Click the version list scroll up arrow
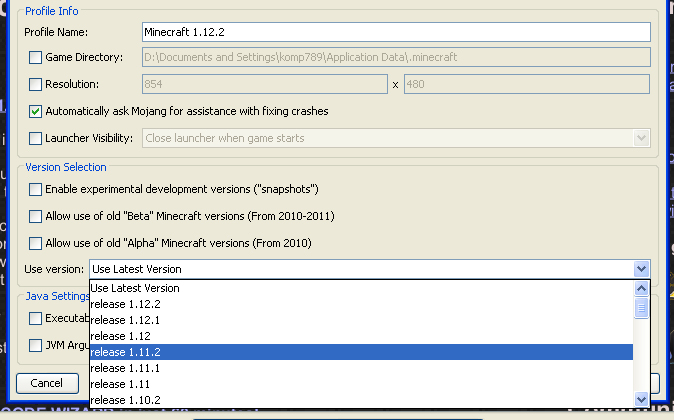The height and width of the screenshot is (420, 674). coord(641,288)
